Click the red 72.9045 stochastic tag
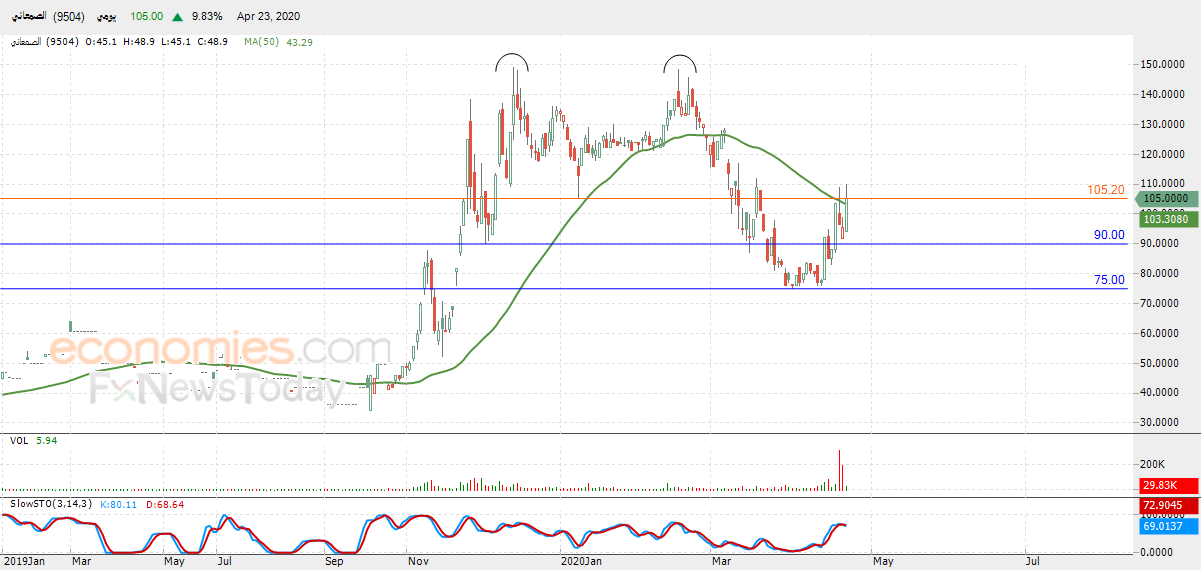Image resolution: width=1201 pixels, height=570 pixels. click(1169, 506)
